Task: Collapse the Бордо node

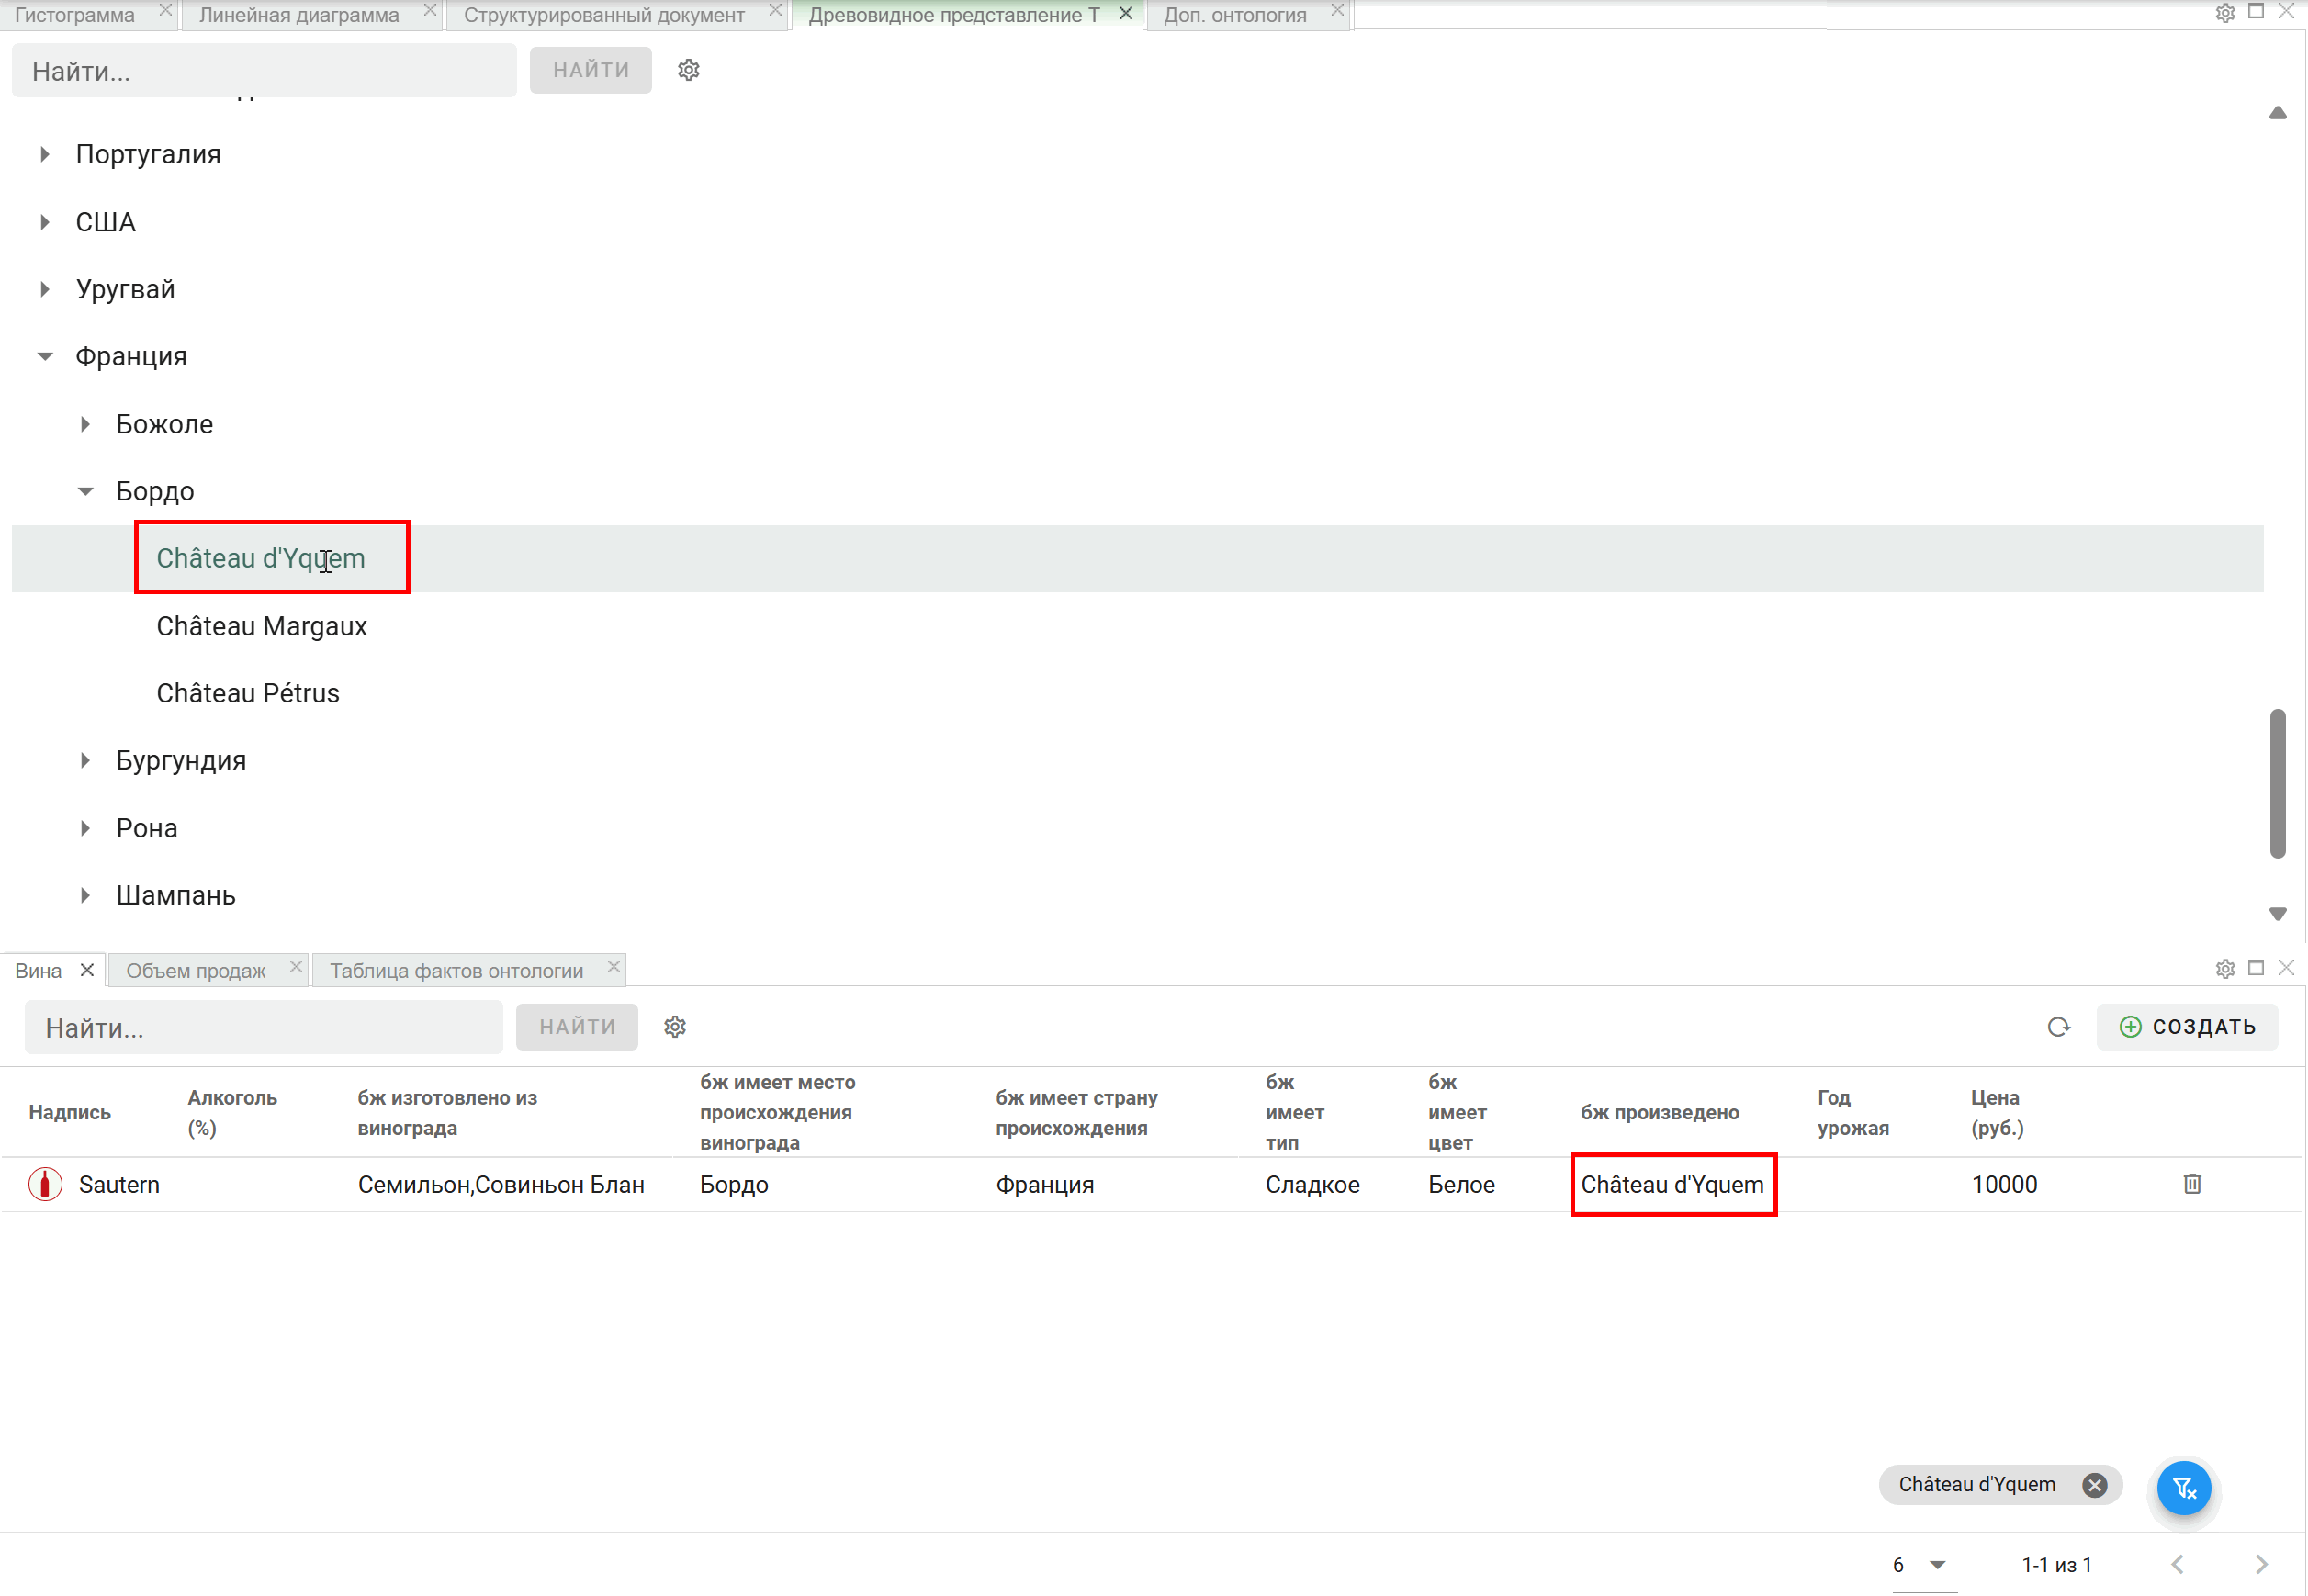Action: [x=85, y=491]
